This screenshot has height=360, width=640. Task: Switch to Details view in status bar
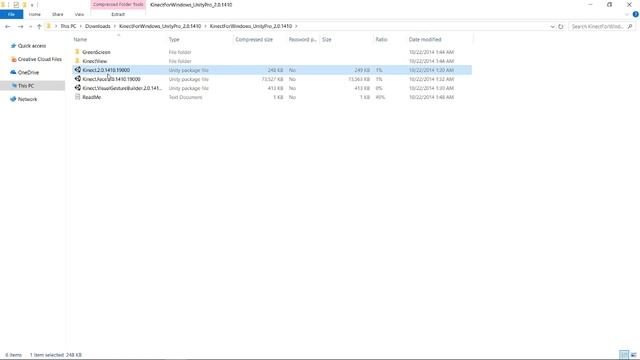click(x=624, y=355)
